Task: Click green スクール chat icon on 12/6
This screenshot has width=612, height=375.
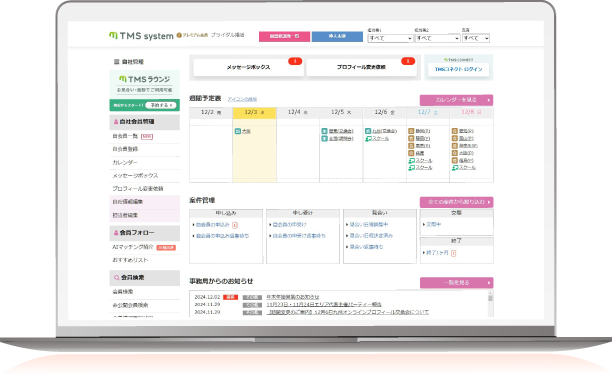Action: [368, 138]
